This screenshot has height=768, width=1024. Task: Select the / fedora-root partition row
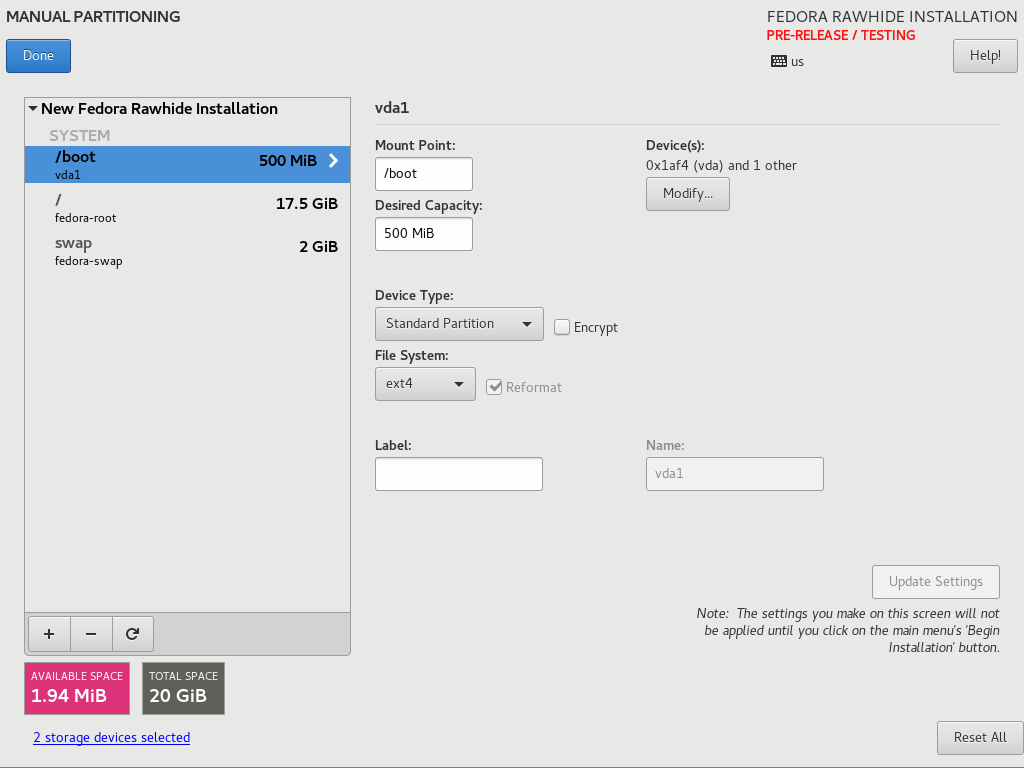point(187,208)
